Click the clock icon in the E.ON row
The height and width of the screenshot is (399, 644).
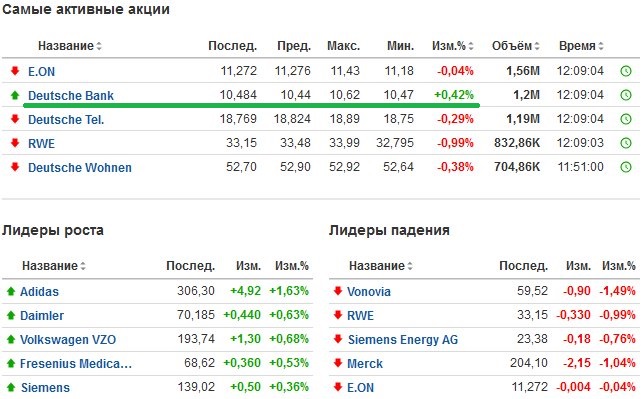tap(626, 71)
